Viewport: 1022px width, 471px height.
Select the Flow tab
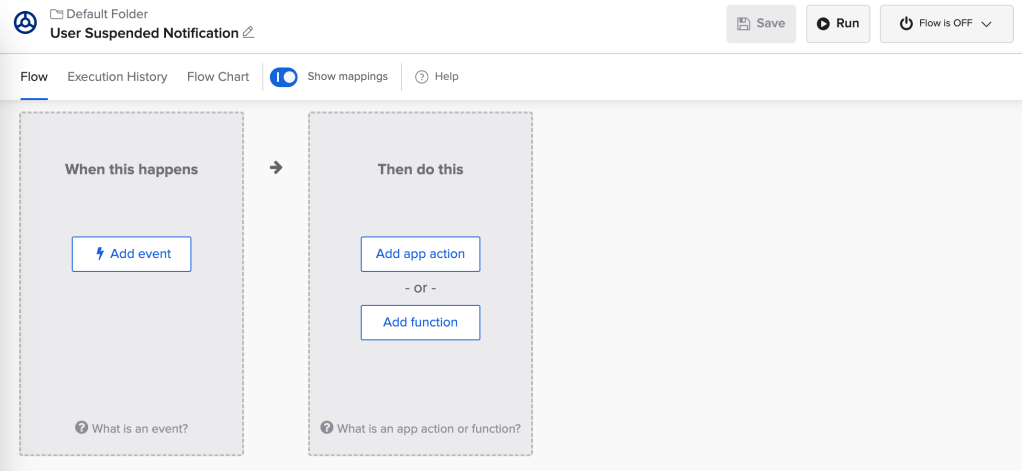(34, 77)
